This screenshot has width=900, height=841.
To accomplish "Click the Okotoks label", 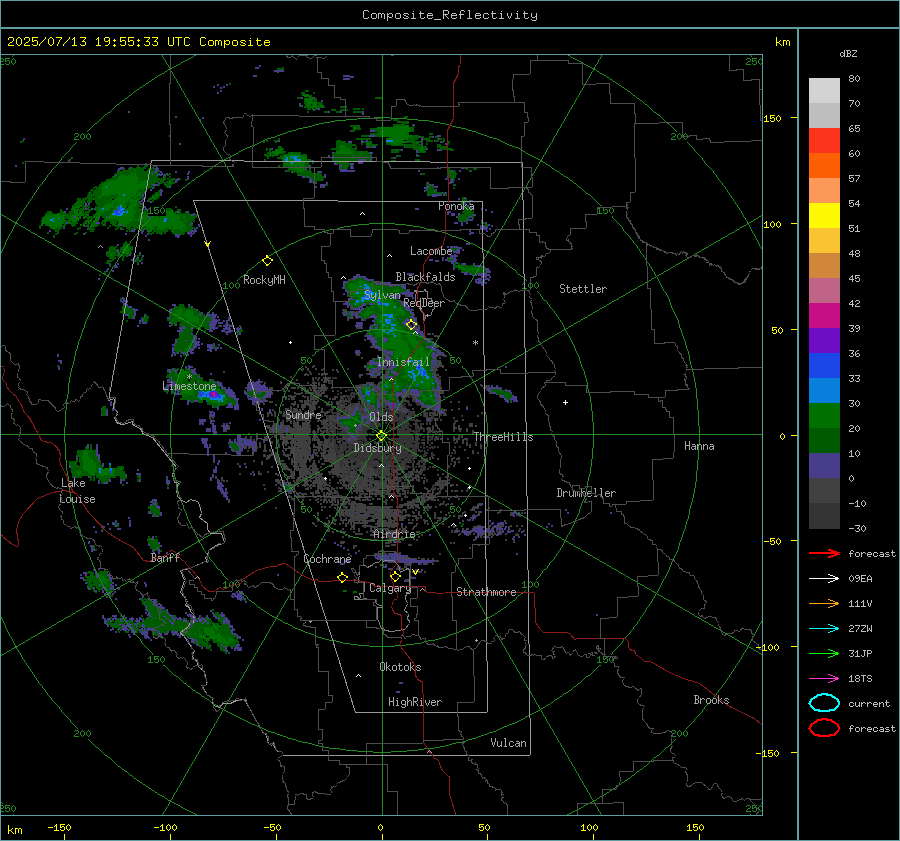I will point(400,666).
